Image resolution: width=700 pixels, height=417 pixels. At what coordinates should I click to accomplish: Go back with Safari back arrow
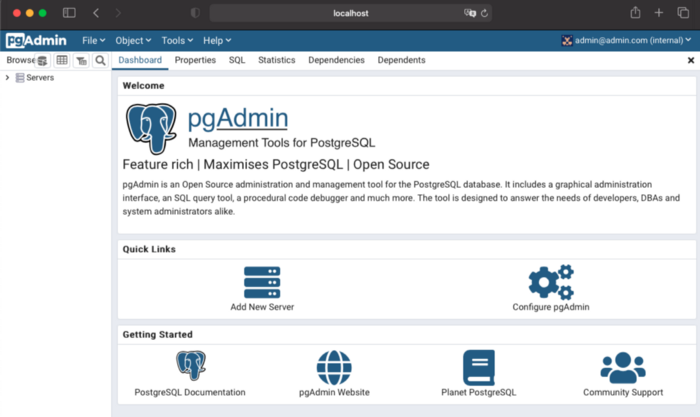coord(96,13)
